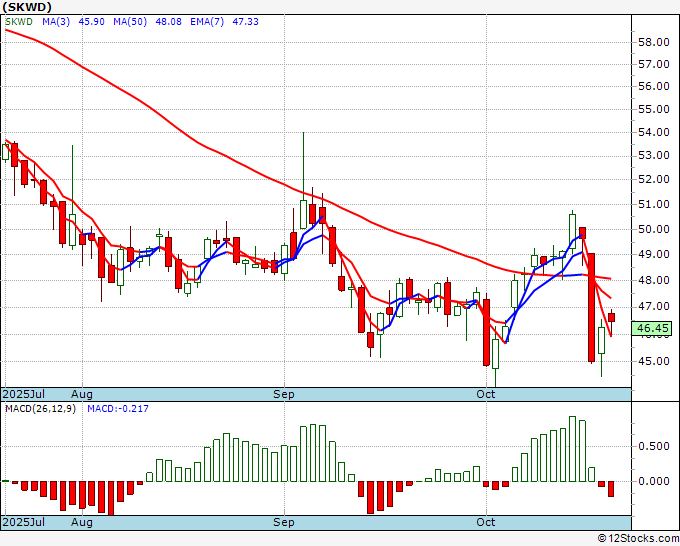This screenshot has width=680, height=546.
Task: Click the Aug label on price chart axis
Action: pyautogui.click(x=82, y=394)
